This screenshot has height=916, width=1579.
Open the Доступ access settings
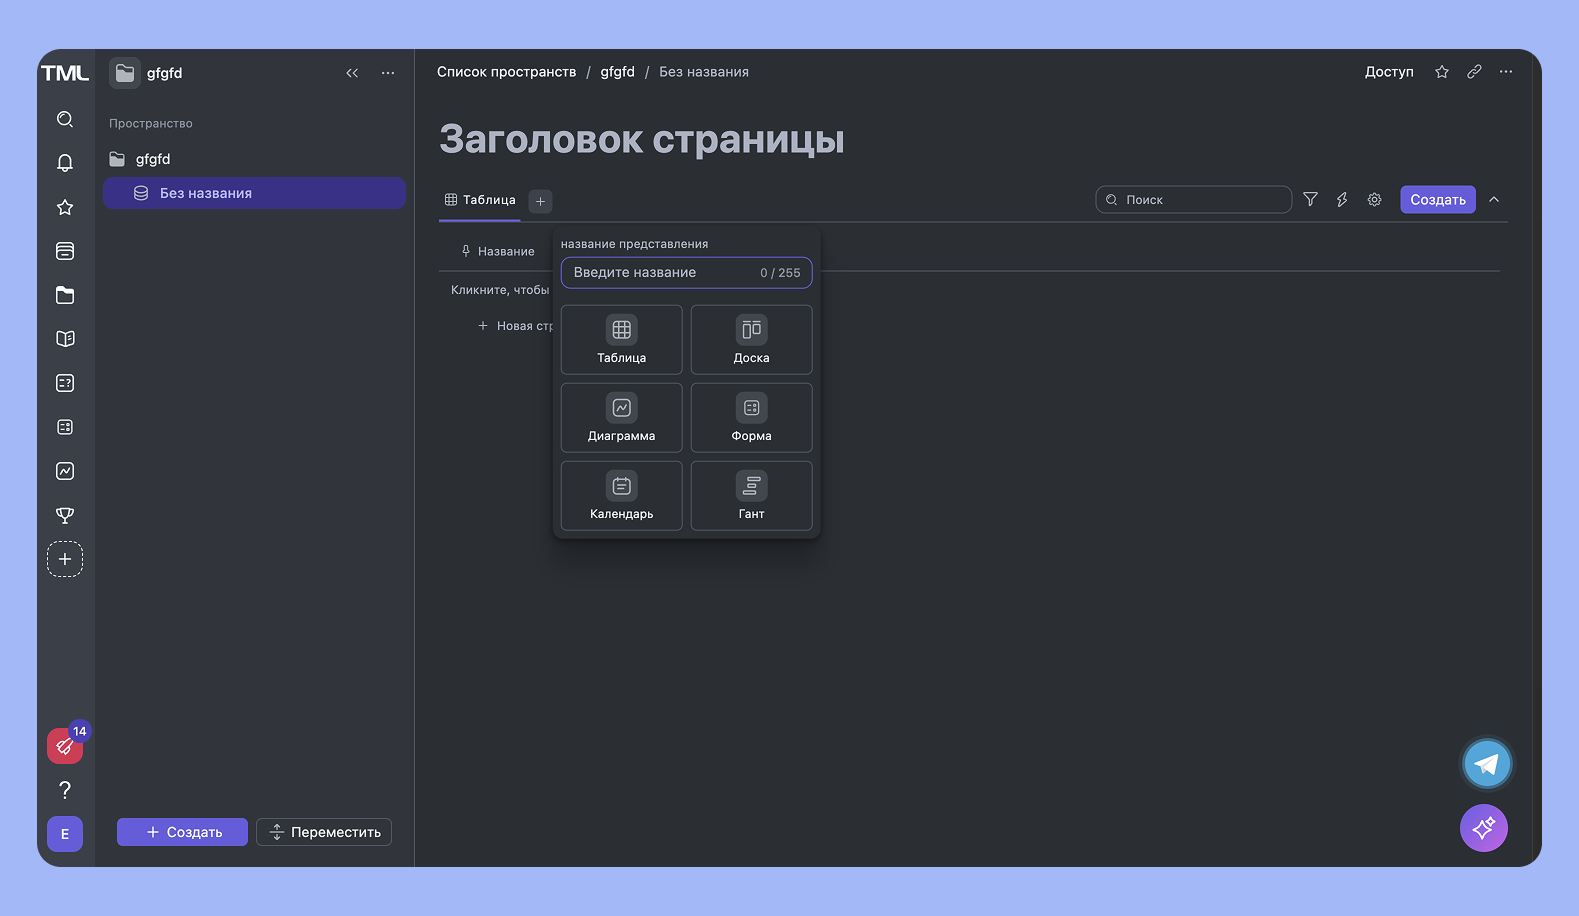1389,72
